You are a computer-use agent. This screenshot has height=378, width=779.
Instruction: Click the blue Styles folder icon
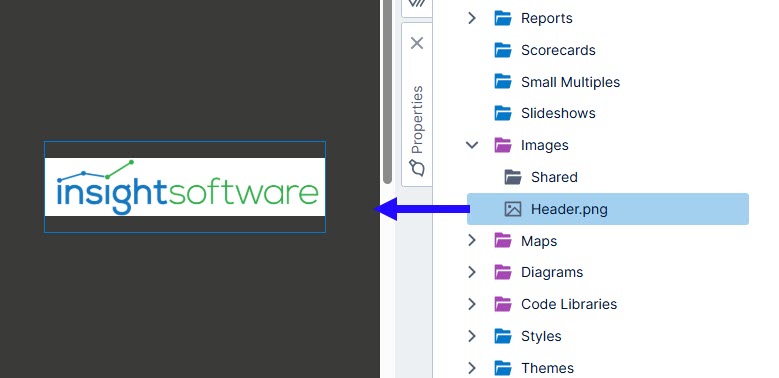pyautogui.click(x=503, y=336)
